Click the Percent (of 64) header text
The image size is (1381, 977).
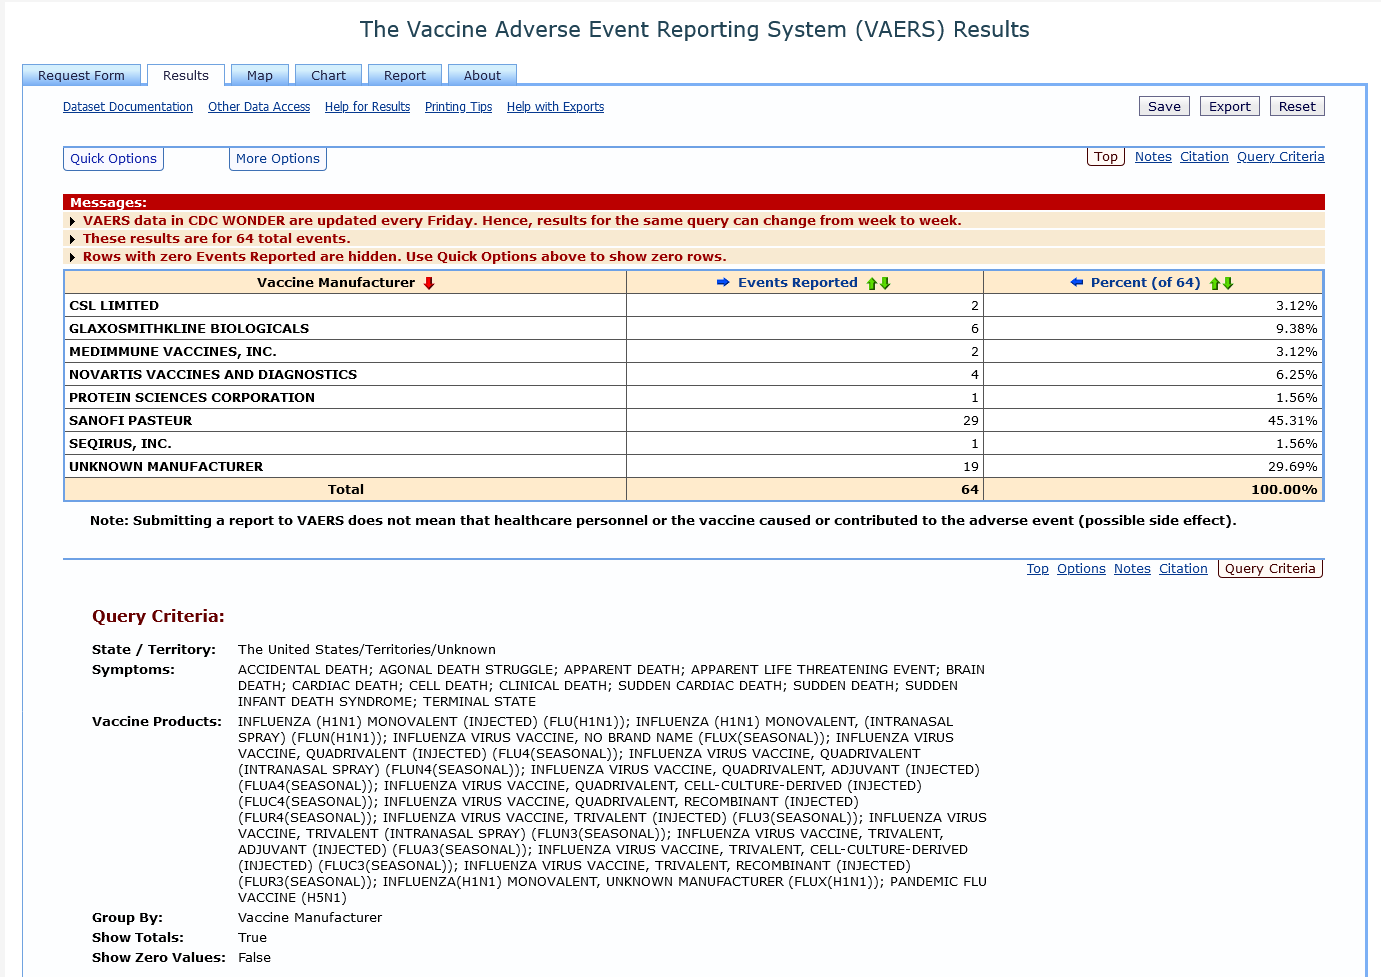tap(1145, 283)
